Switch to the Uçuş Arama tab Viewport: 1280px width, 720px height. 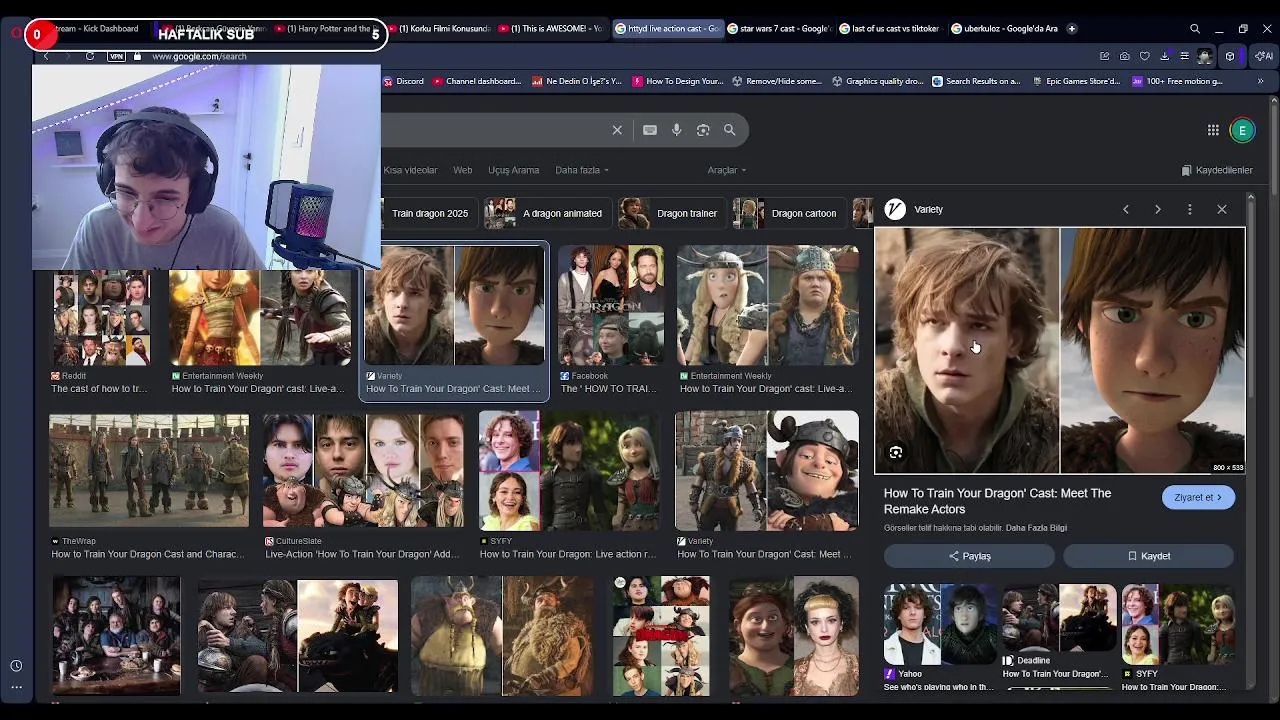[x=513, y=170]
